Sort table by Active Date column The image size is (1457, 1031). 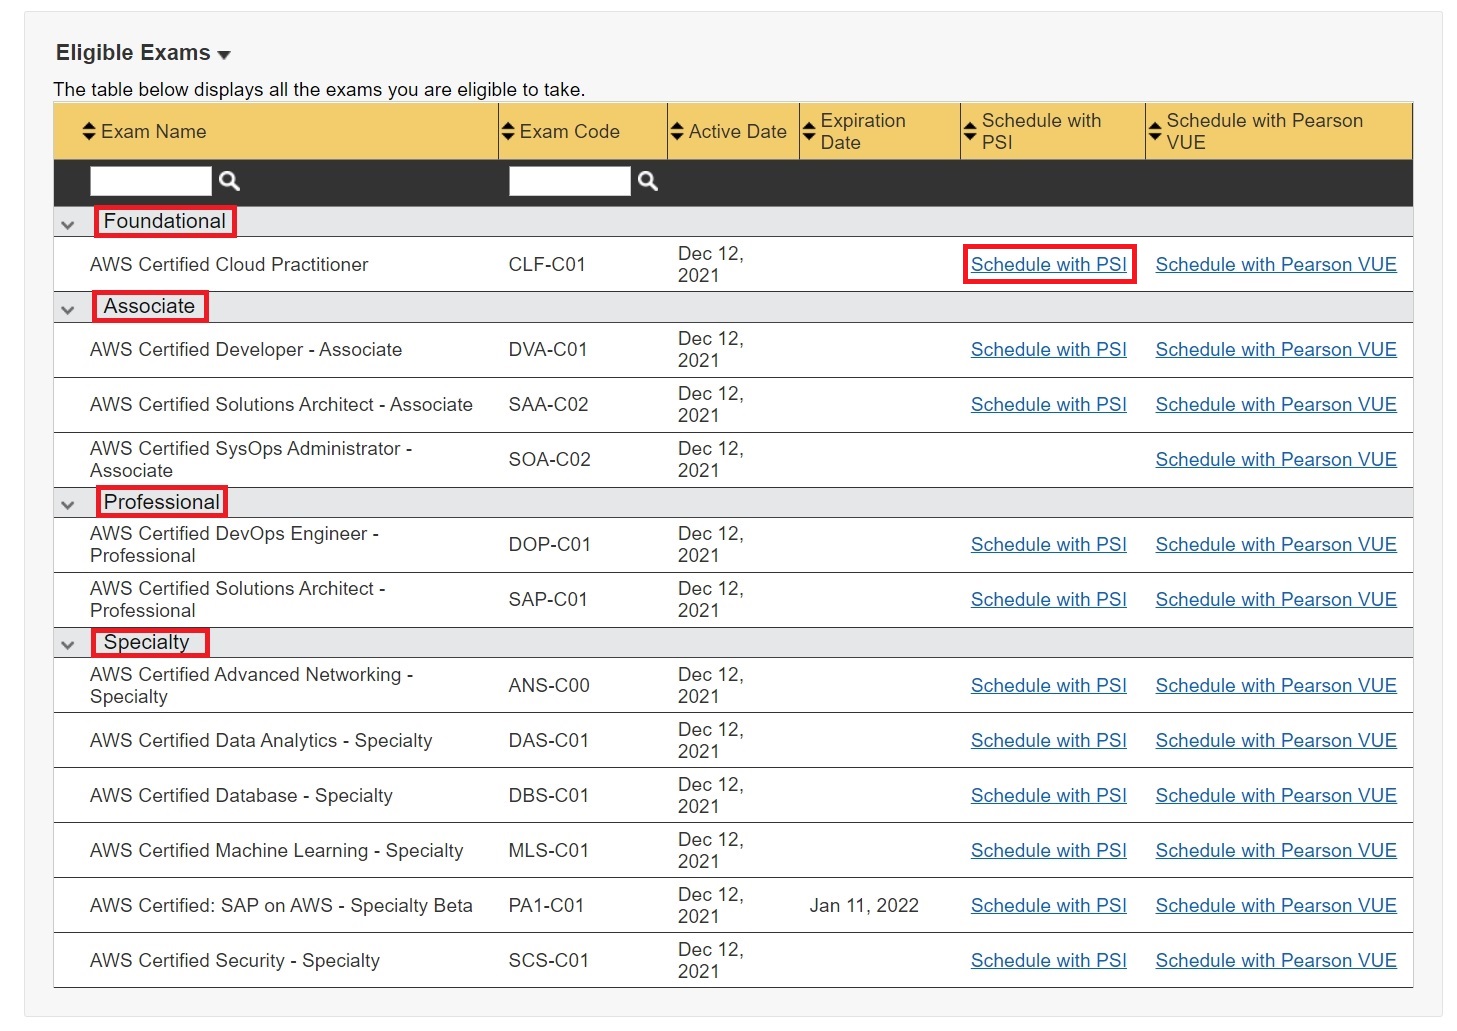coord(677,131)
